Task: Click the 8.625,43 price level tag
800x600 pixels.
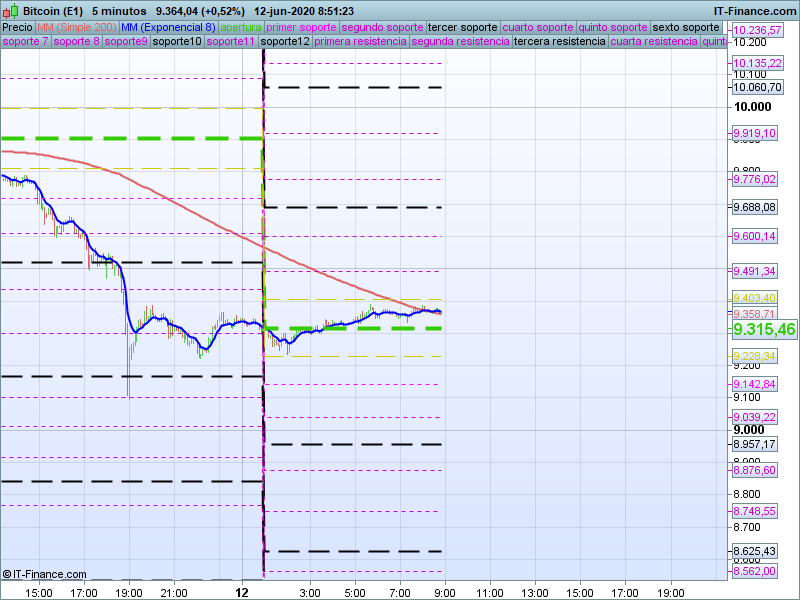Action: click(x=754, y=551)
